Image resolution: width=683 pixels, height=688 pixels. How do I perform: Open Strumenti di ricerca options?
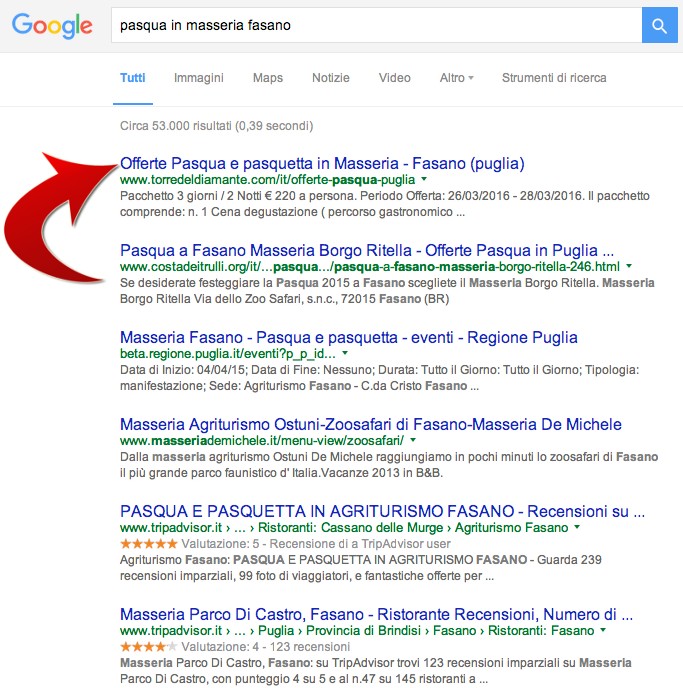[554, 78]
